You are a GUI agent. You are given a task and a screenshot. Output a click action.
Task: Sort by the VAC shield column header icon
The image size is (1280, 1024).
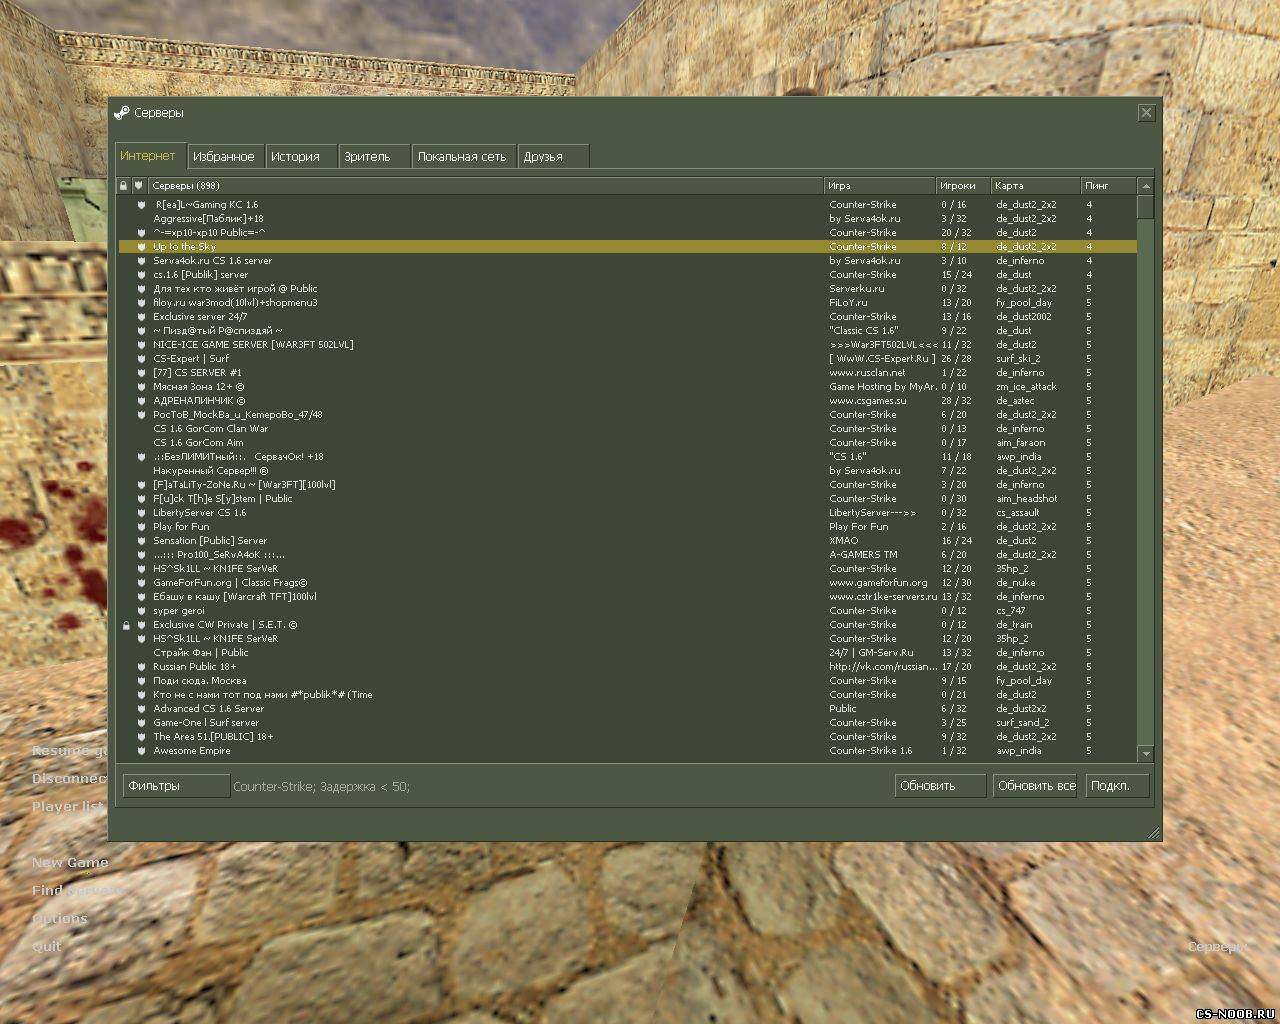coord(139,186)
